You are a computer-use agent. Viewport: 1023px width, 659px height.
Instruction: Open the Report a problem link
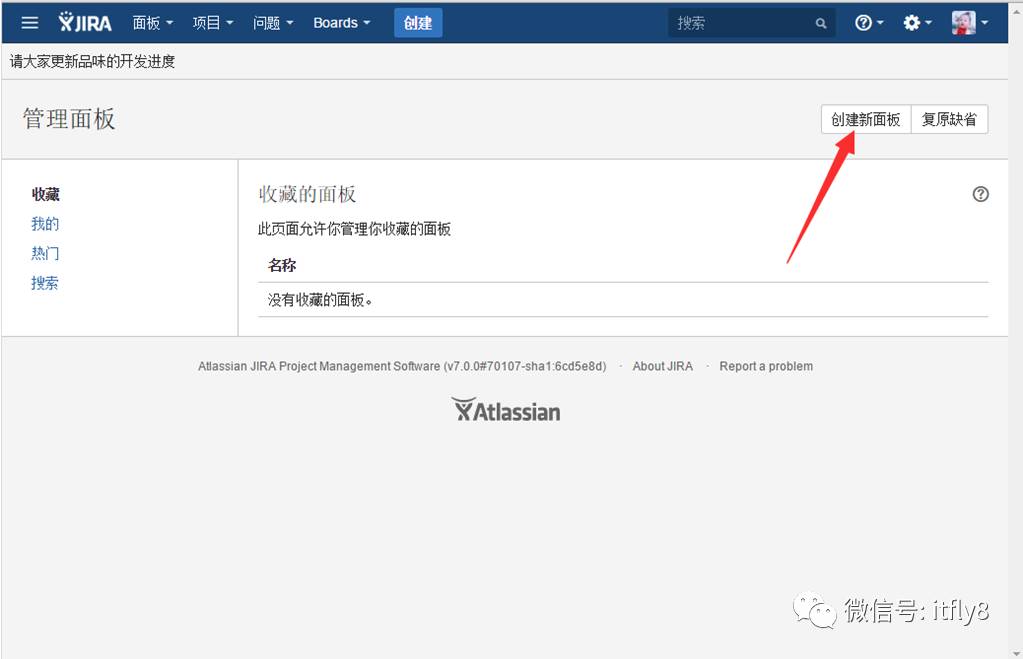766,366
